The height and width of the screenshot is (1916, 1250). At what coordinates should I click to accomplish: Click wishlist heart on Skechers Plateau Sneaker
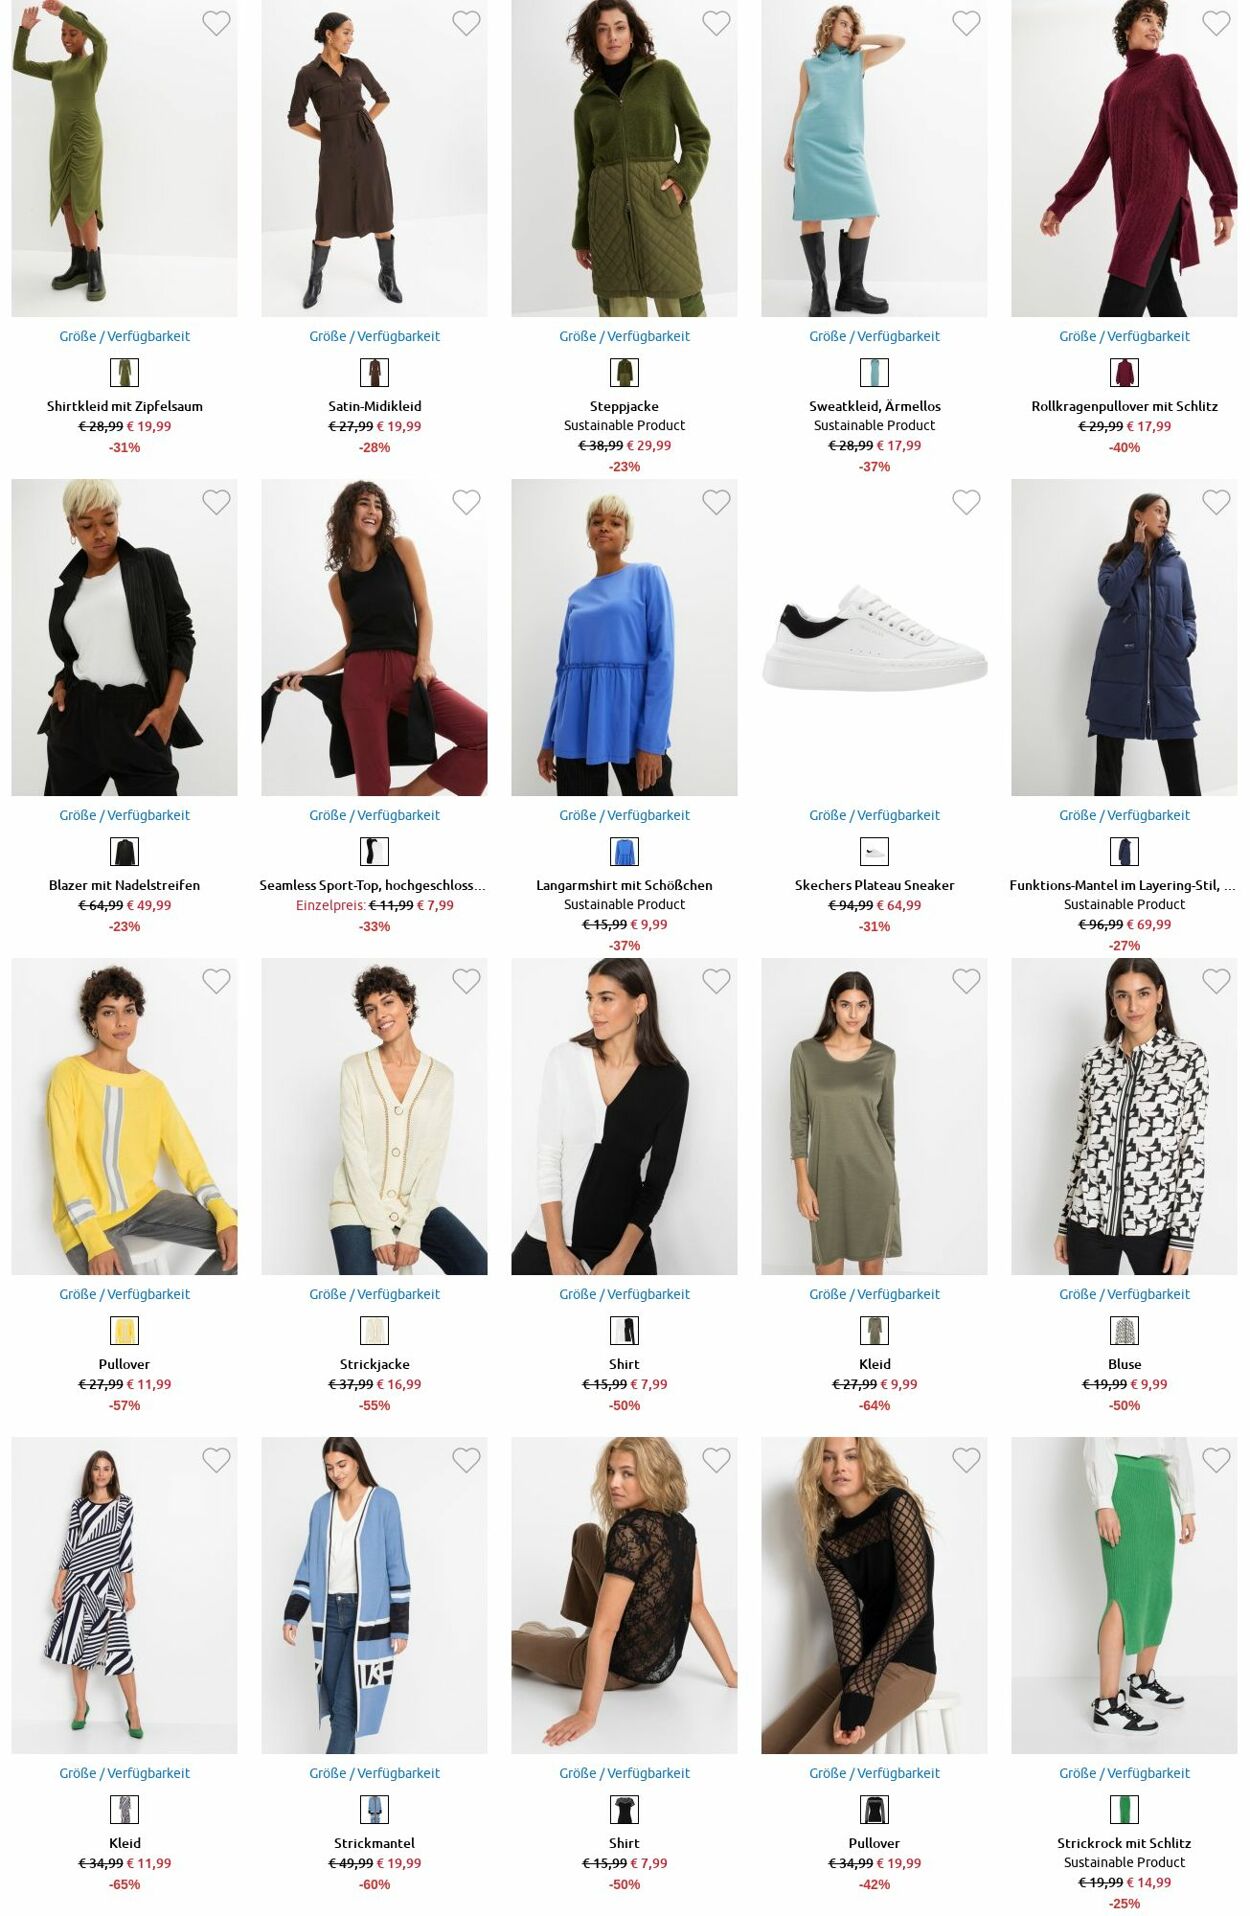pyautogui.click(x=966, y=502)
